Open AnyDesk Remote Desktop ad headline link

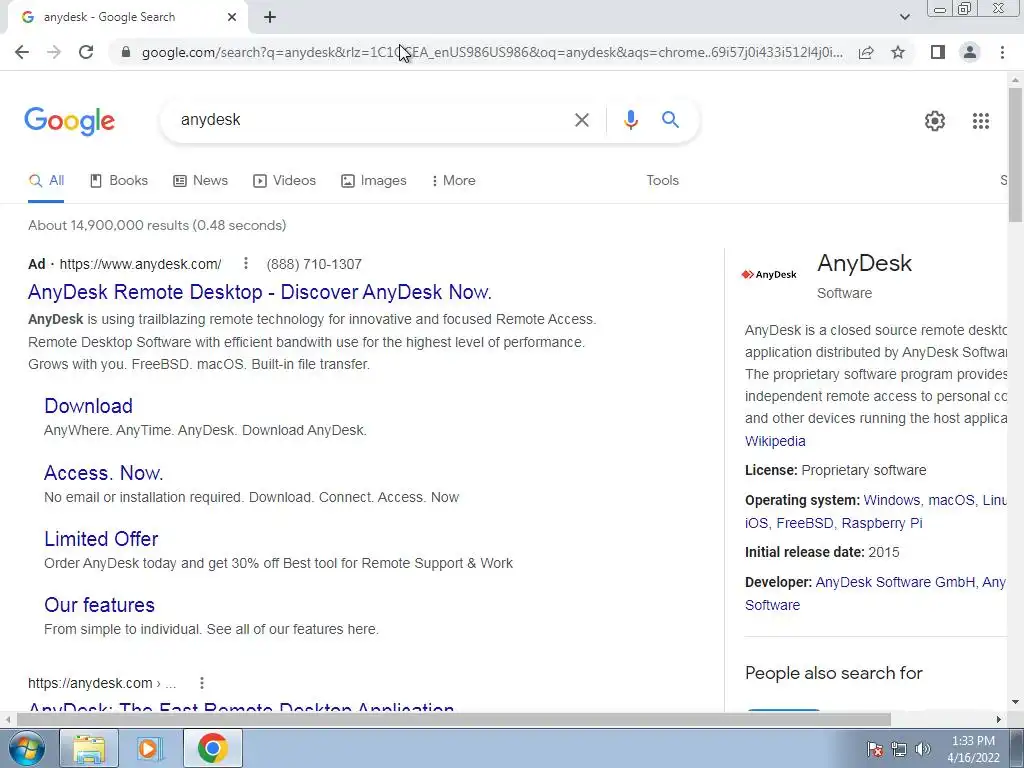[x=259, y=292]
